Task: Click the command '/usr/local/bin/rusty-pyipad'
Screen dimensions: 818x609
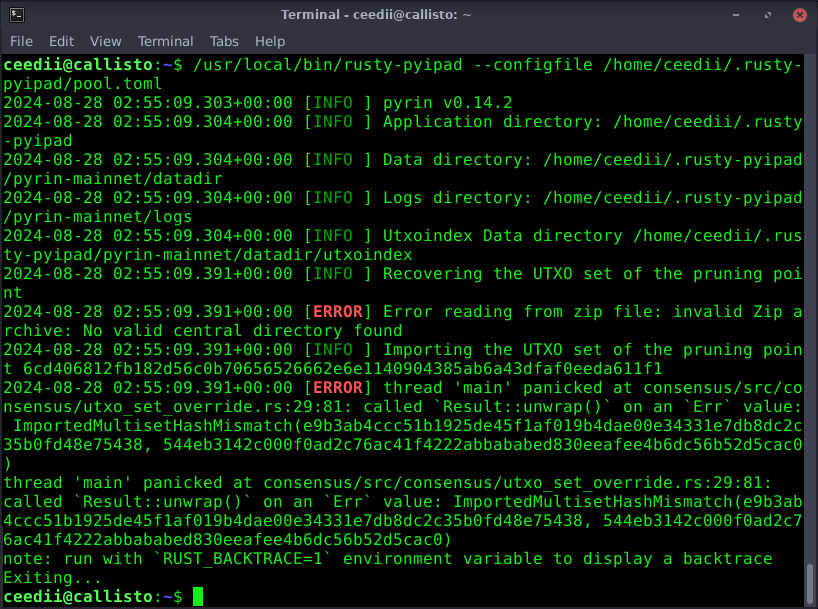Action: pos(328,65)
